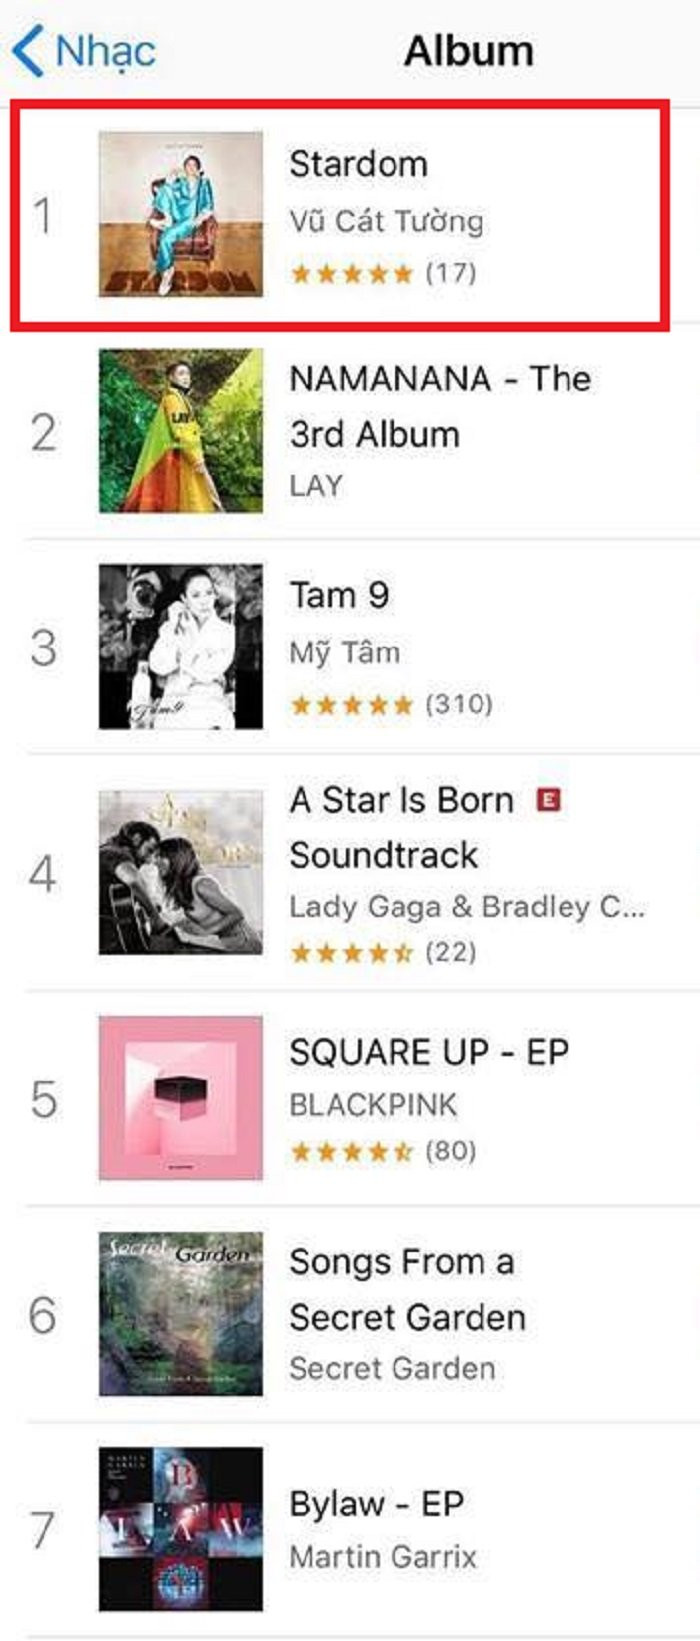Tap the back chevron arrow icon

(28, 51)
